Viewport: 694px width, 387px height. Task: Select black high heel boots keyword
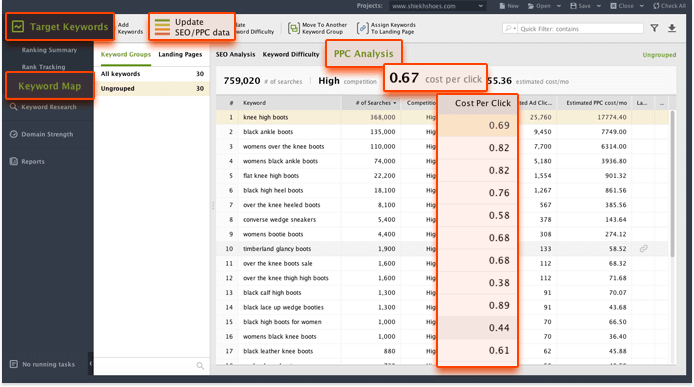[x=273, y=190]
